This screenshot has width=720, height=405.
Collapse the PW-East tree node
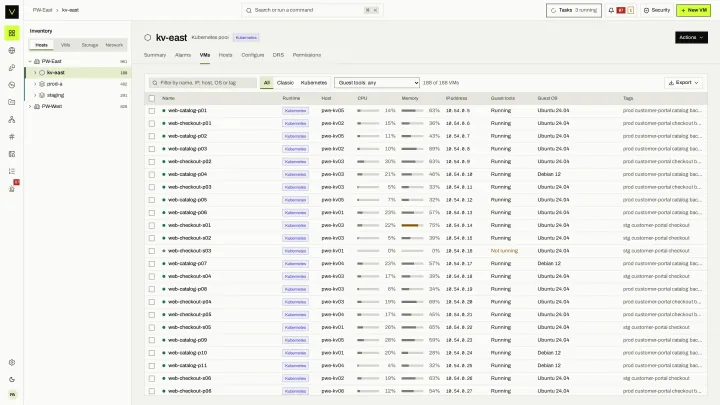click(30, 61)
